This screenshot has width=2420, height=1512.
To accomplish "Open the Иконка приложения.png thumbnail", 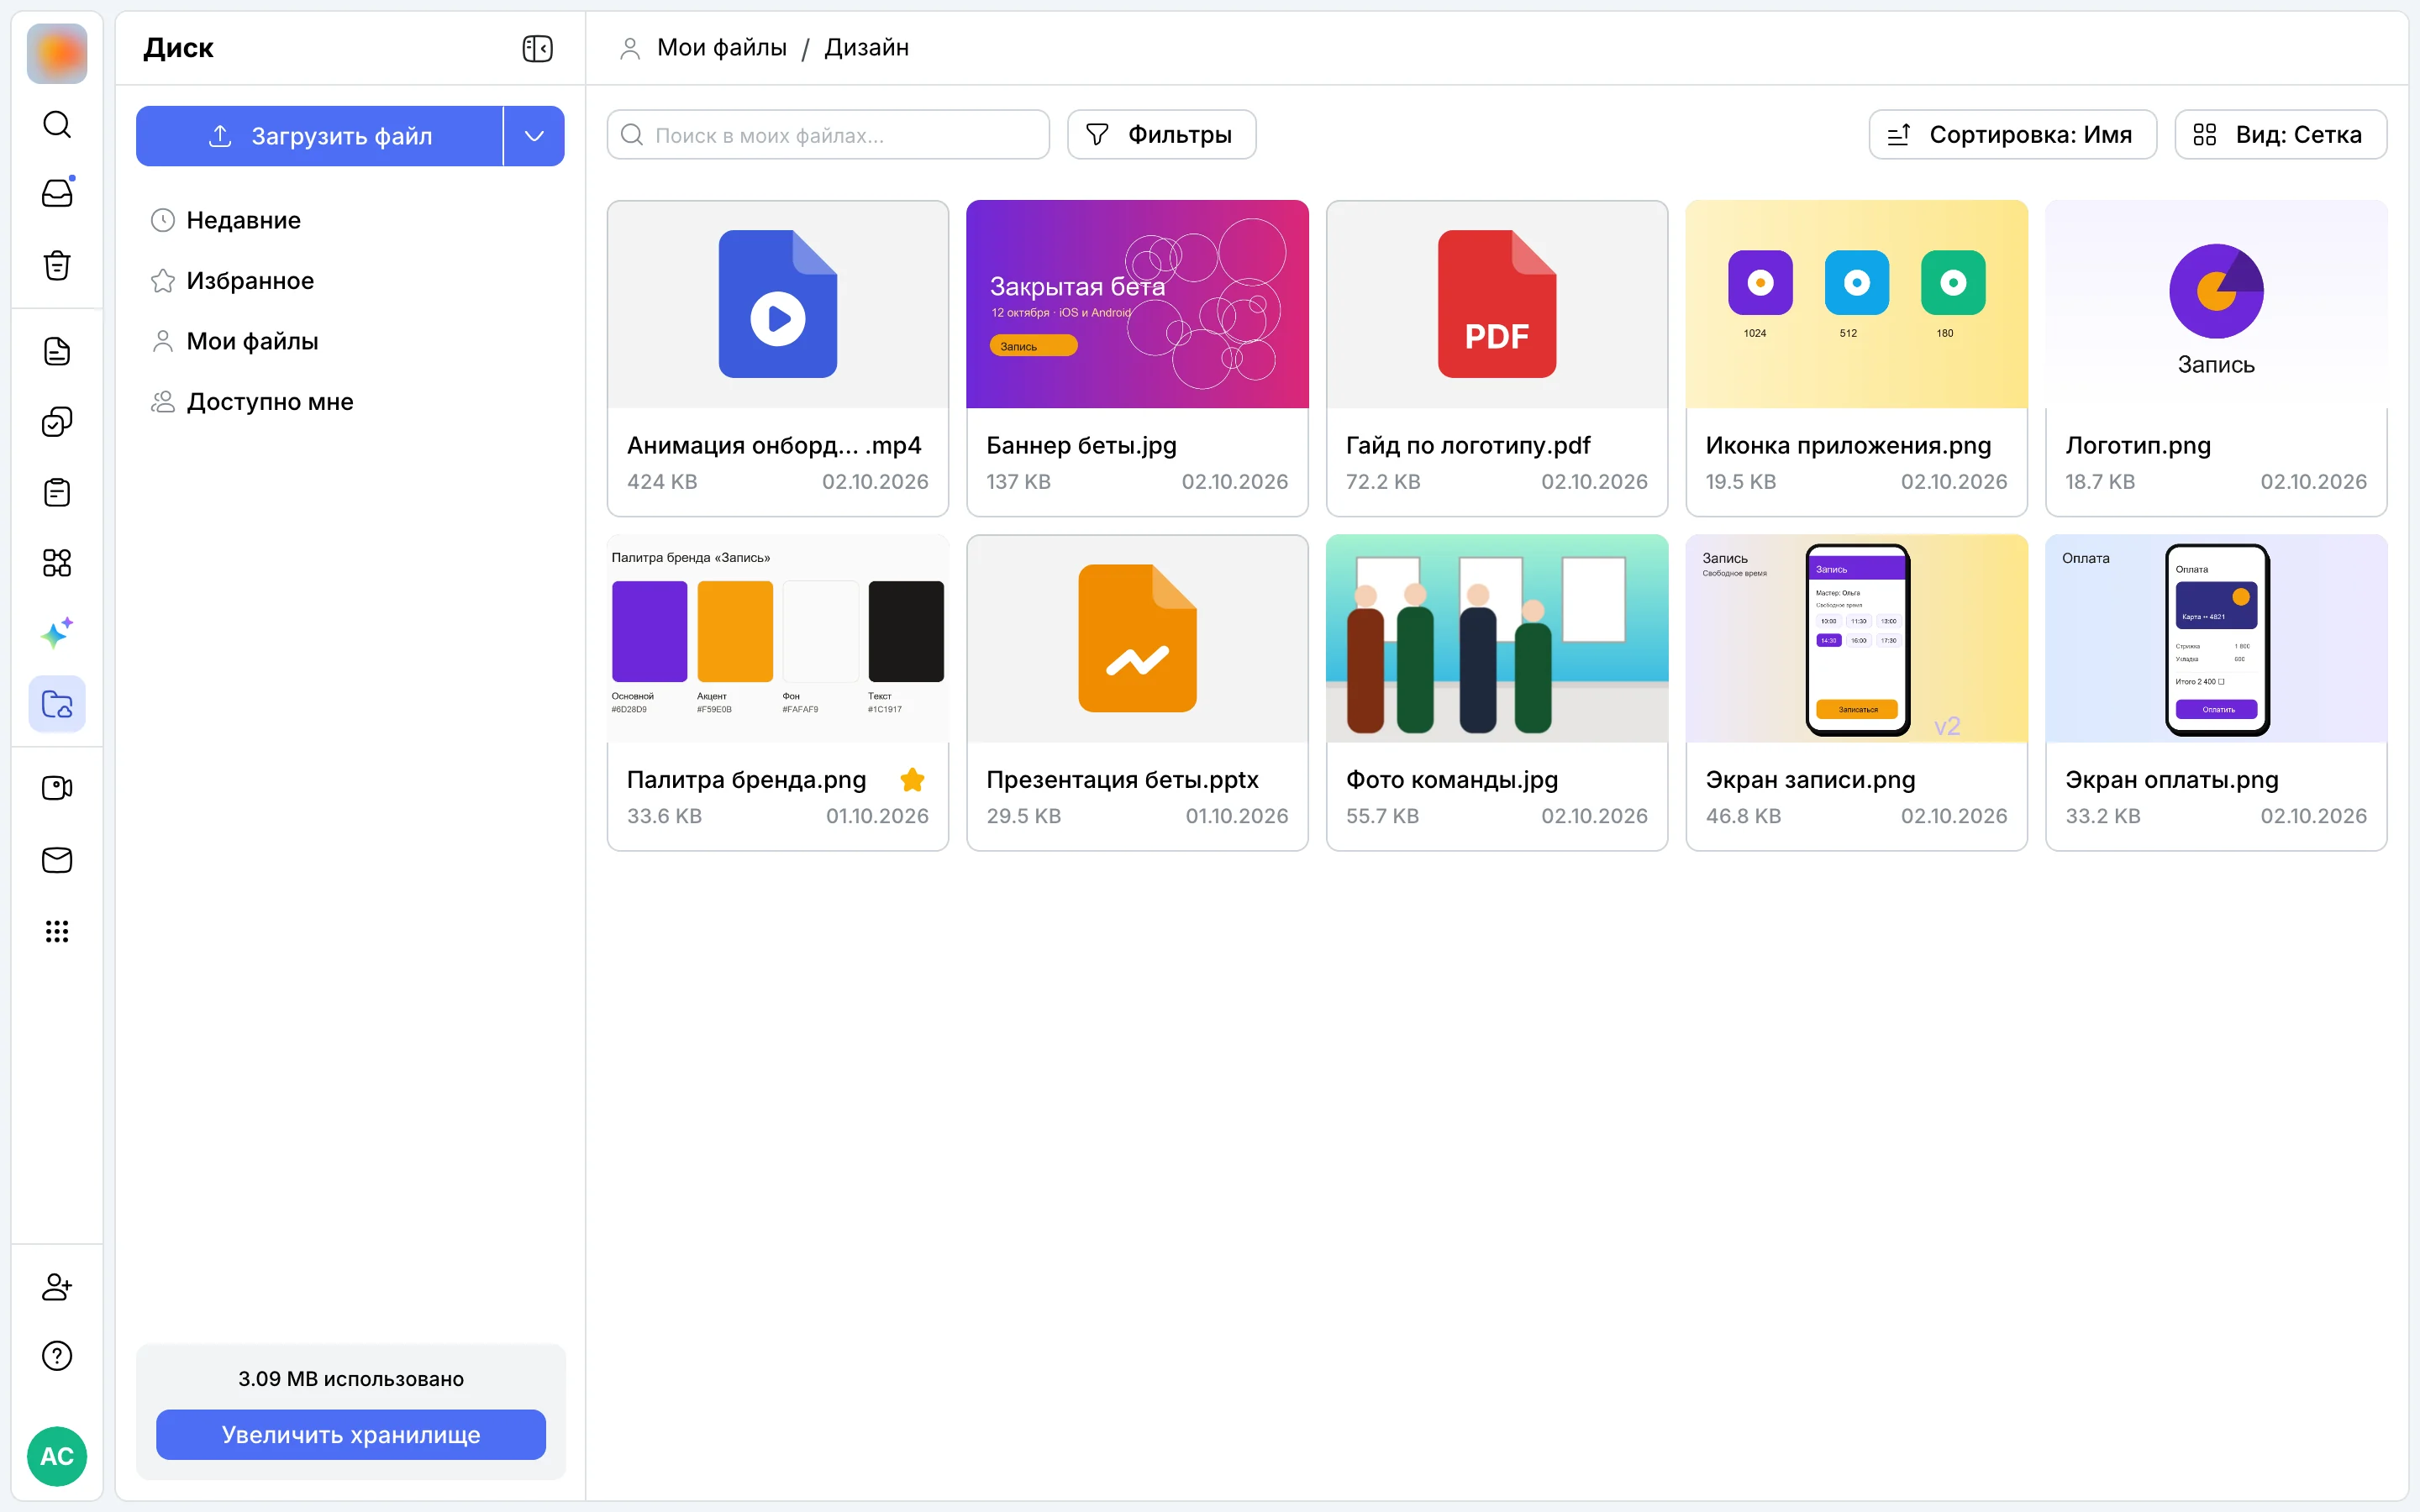I will (x=1856, y=304).
